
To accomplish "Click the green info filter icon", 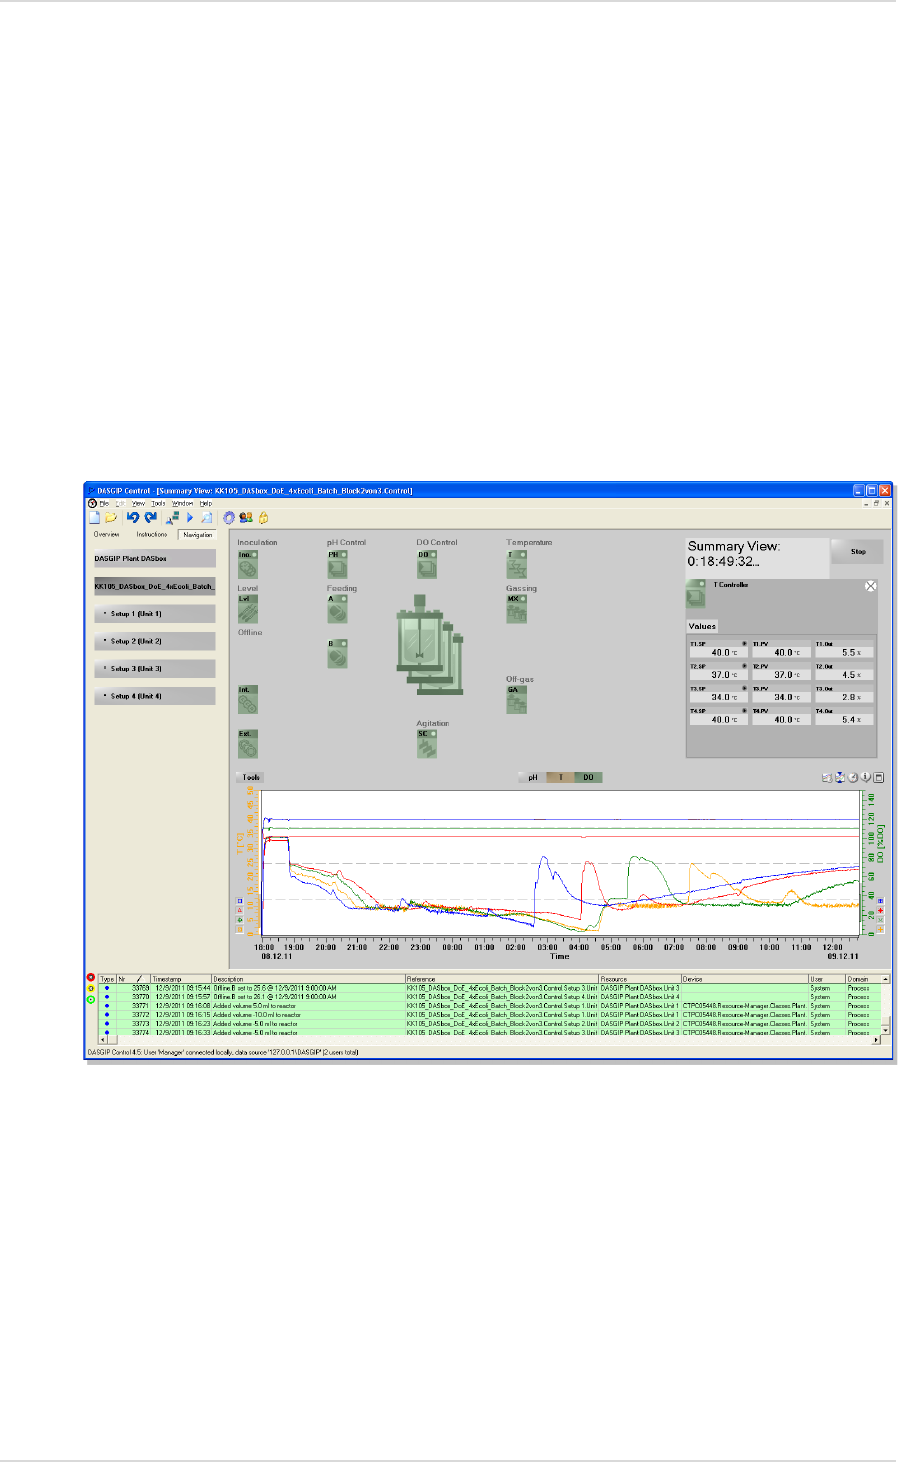I will (91, 999).
